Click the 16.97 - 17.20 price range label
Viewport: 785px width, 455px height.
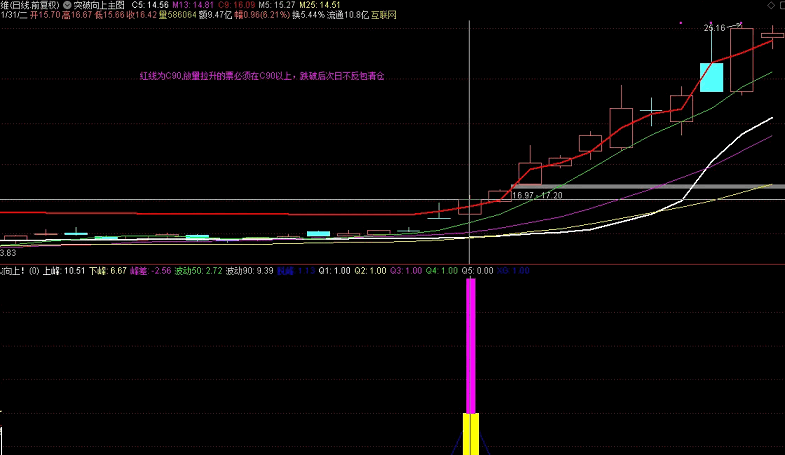(538, 195)
